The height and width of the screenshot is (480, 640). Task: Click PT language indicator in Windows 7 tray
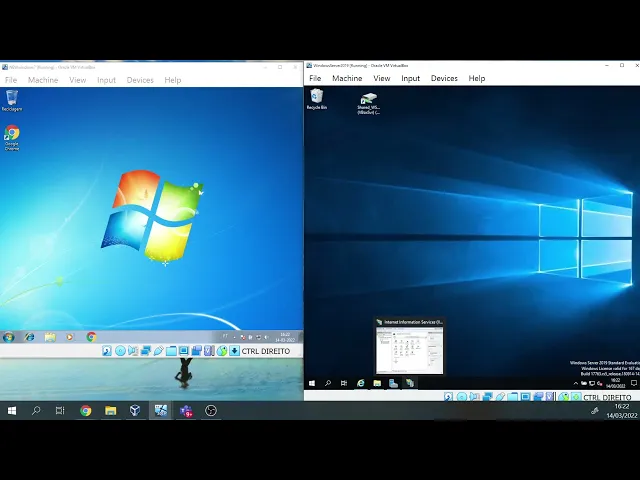[225, 337]
